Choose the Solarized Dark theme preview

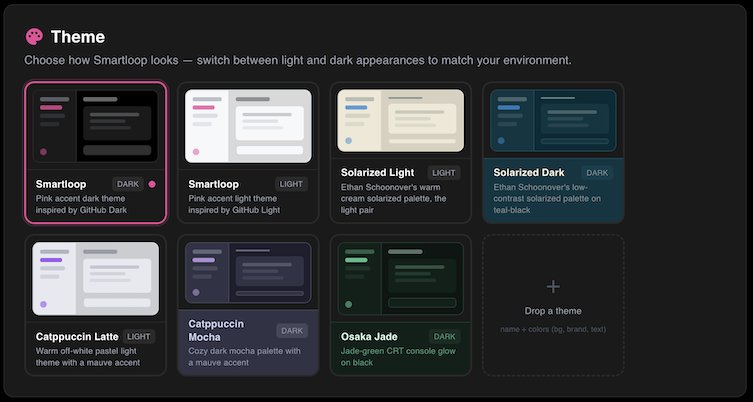pyautogui.click(x=553, y=121)
